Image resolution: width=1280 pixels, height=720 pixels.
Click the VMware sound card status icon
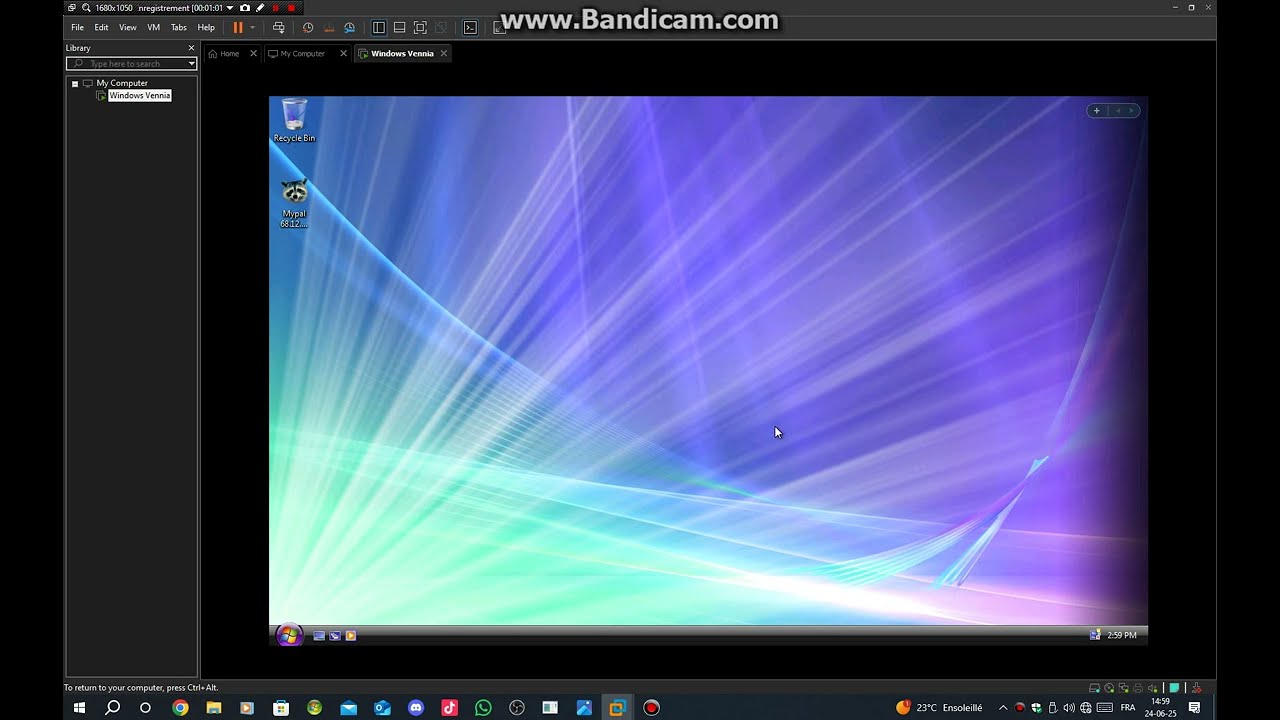1153,688
